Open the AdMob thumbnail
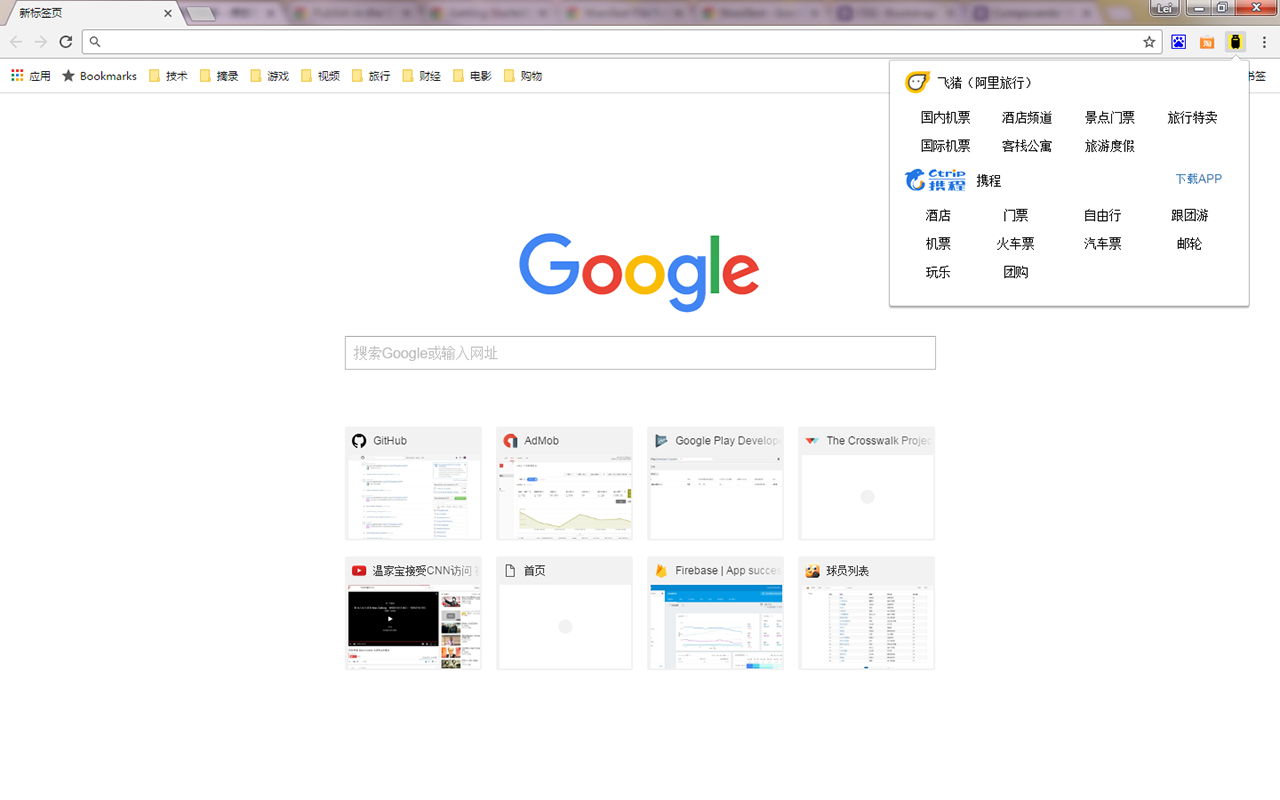Image resolution: width=1280 pixels, height=800 pixels. 564,484
